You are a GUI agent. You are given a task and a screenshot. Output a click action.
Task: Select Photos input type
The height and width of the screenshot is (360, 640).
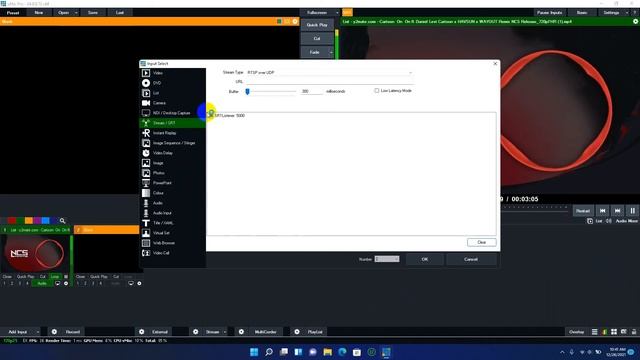(172, 173)
